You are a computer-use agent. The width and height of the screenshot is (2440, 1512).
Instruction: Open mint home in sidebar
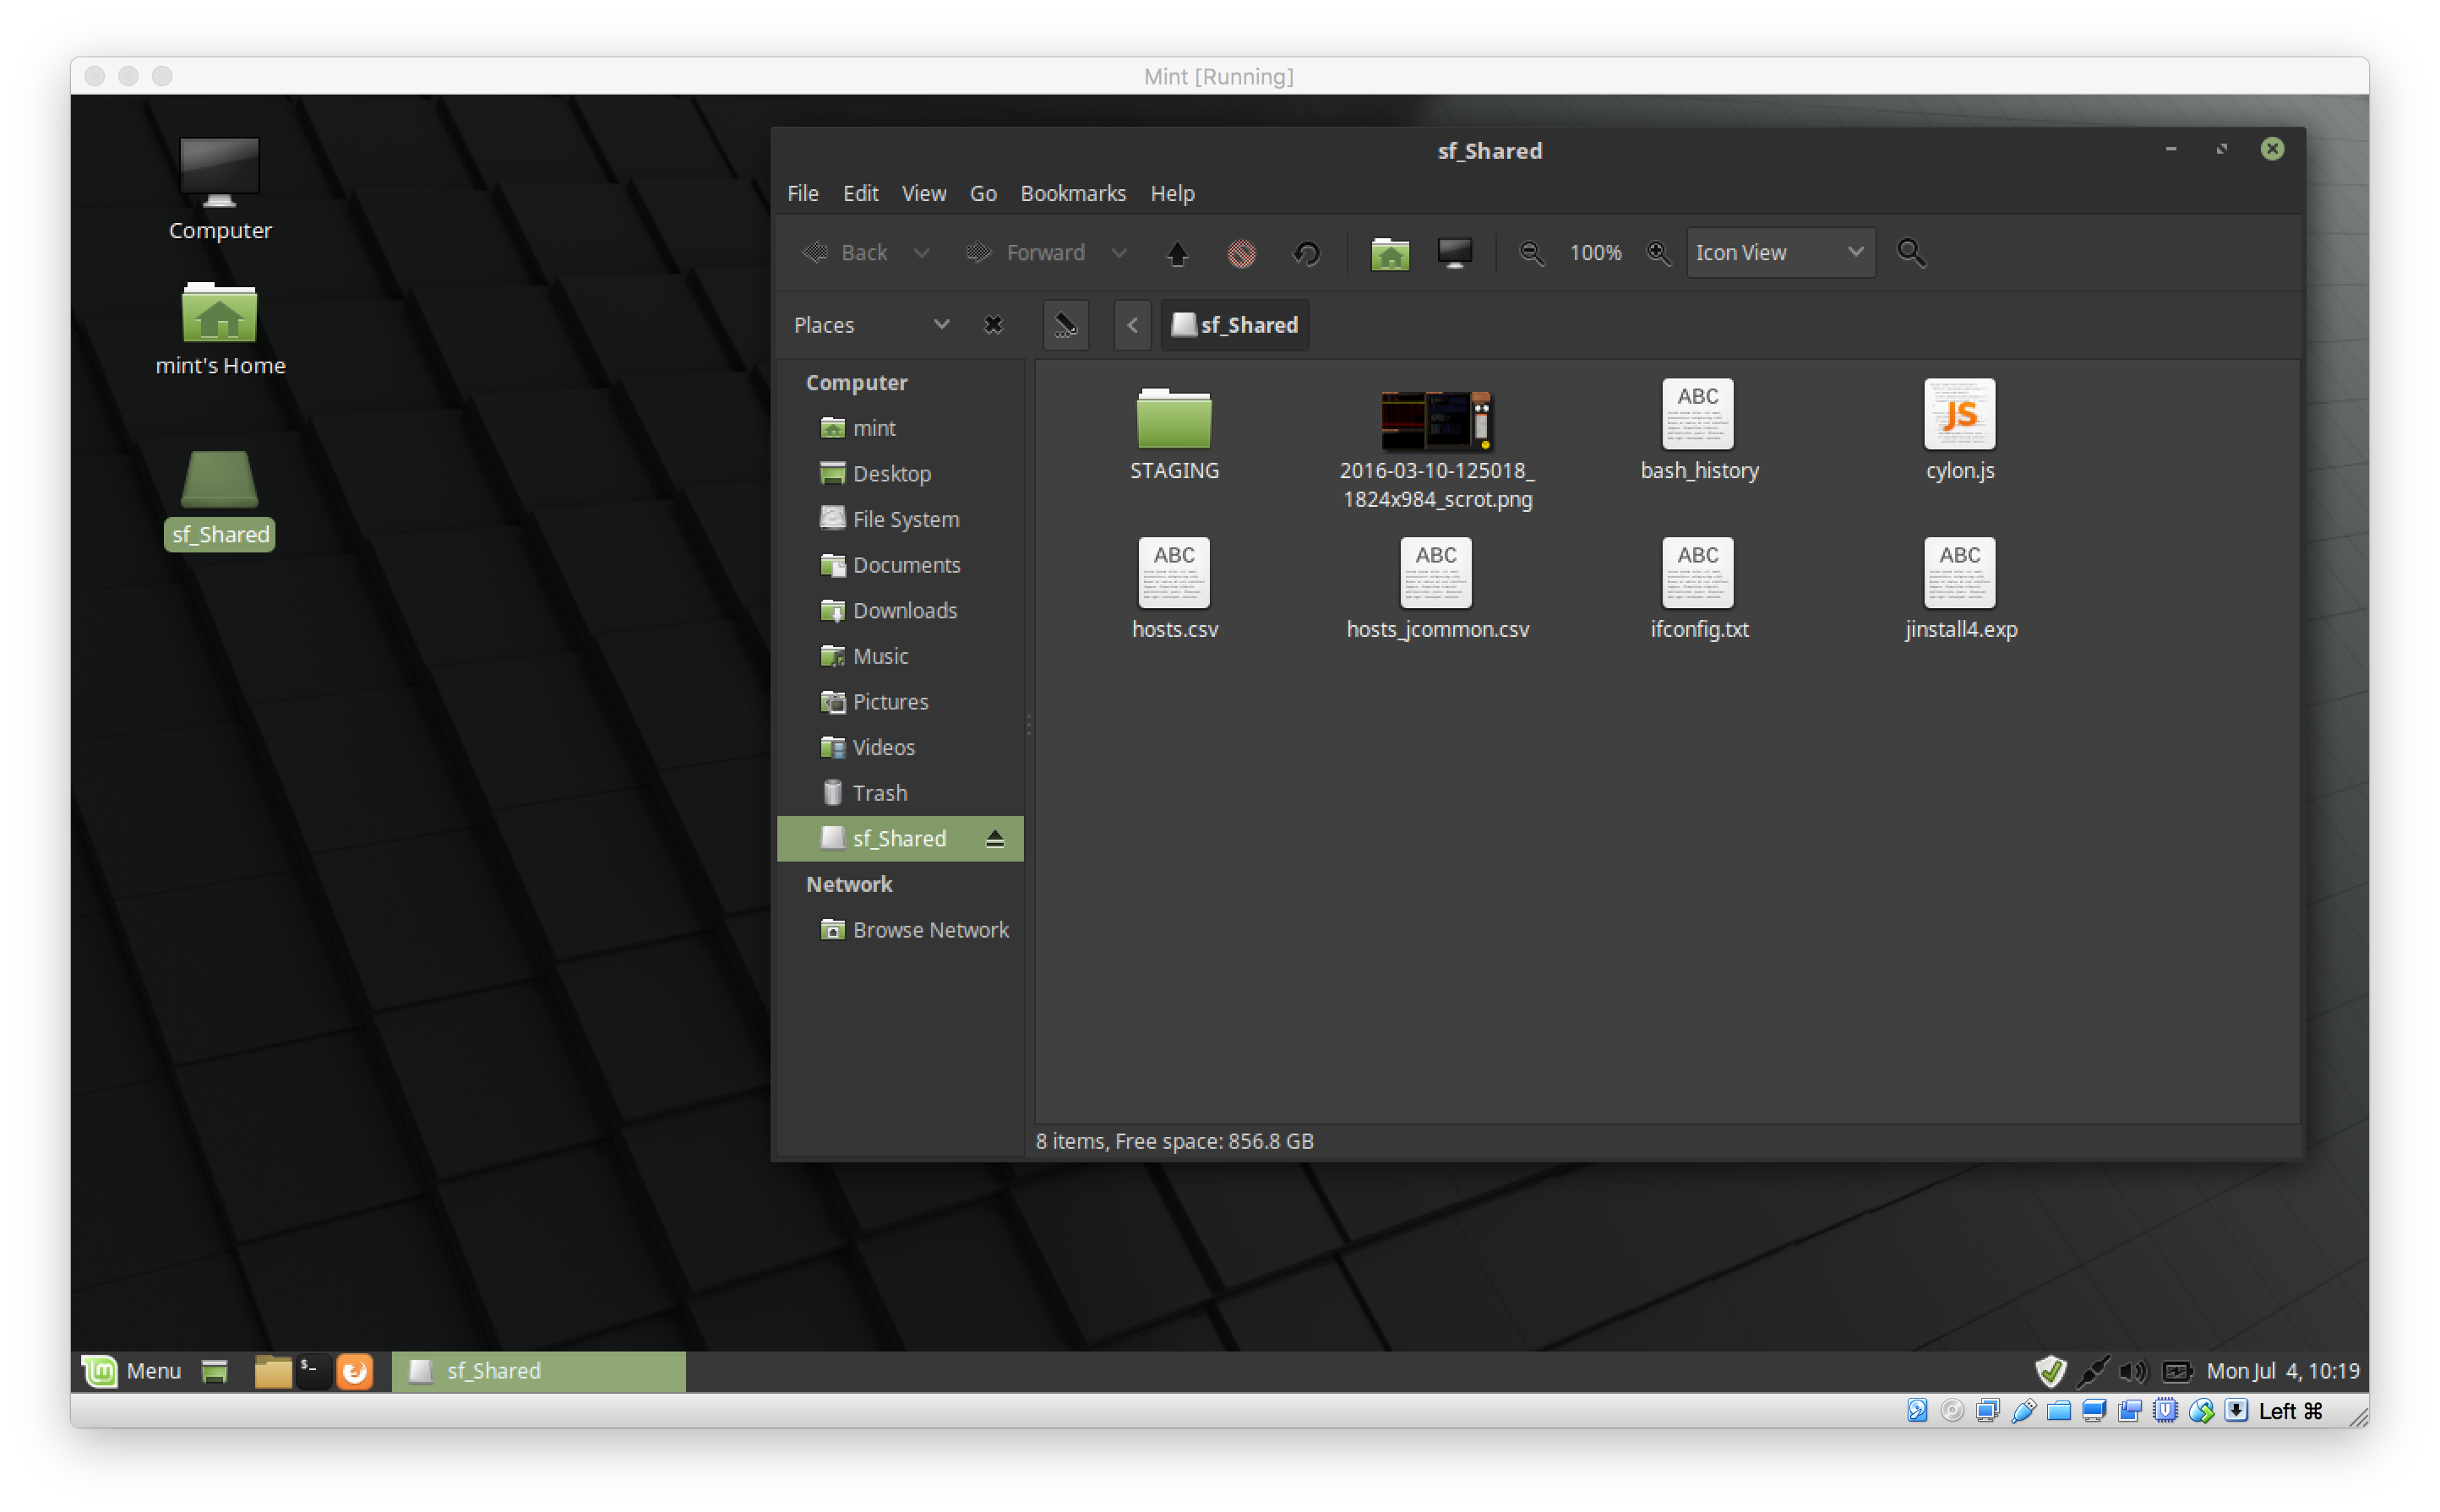900,428
